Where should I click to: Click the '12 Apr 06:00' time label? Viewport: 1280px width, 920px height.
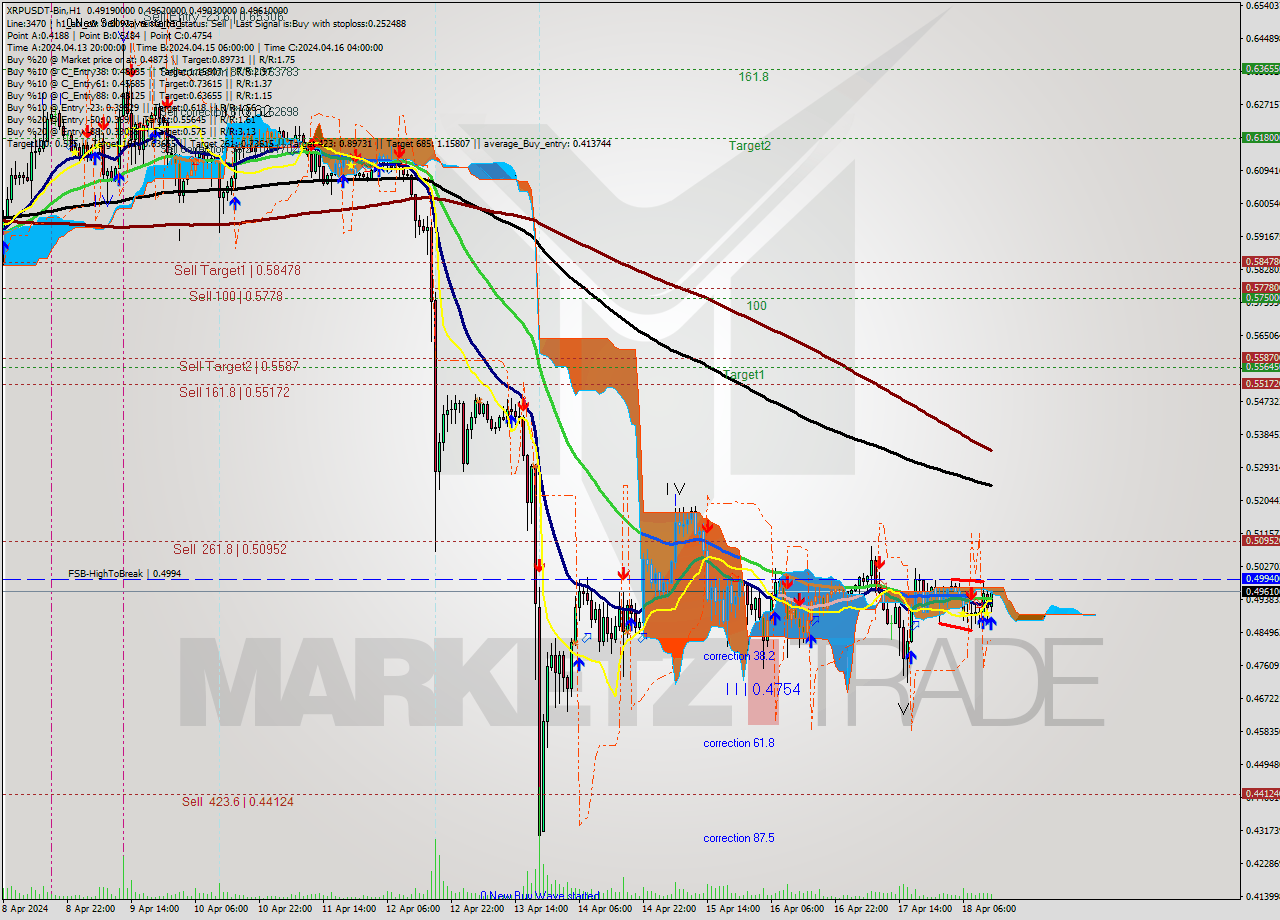[413, 910]
